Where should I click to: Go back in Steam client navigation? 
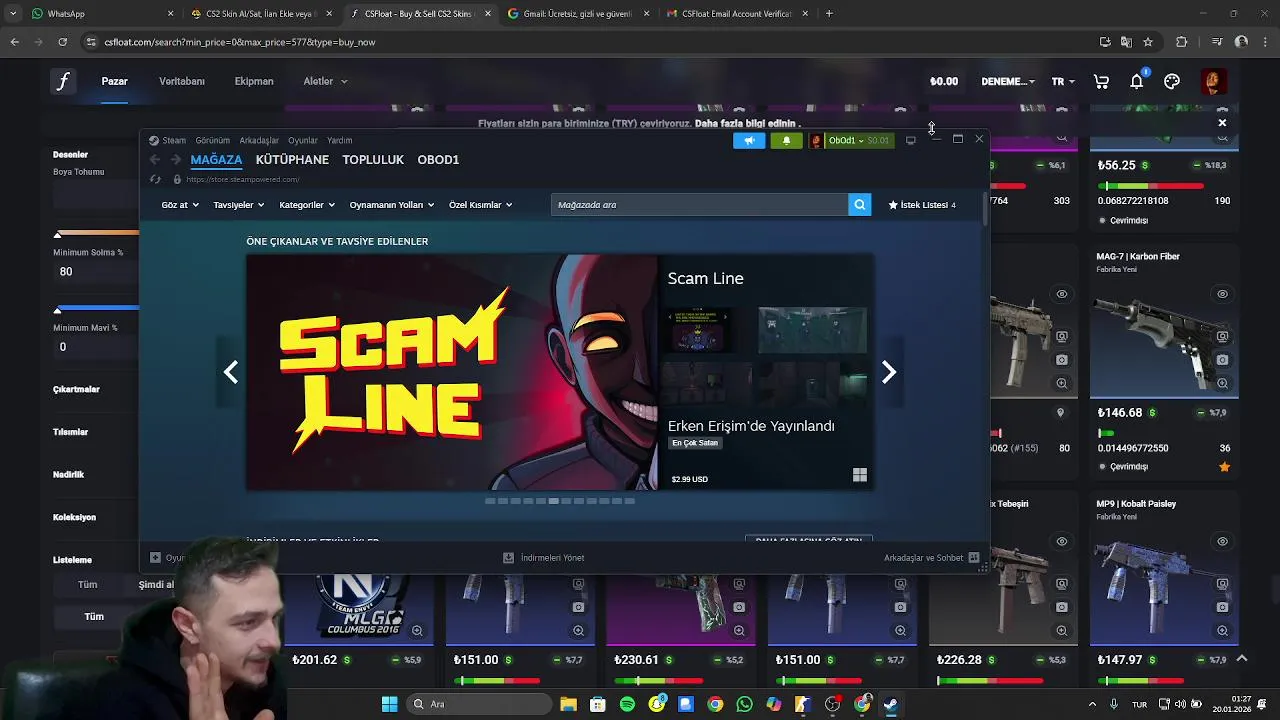tap(155, 160)
